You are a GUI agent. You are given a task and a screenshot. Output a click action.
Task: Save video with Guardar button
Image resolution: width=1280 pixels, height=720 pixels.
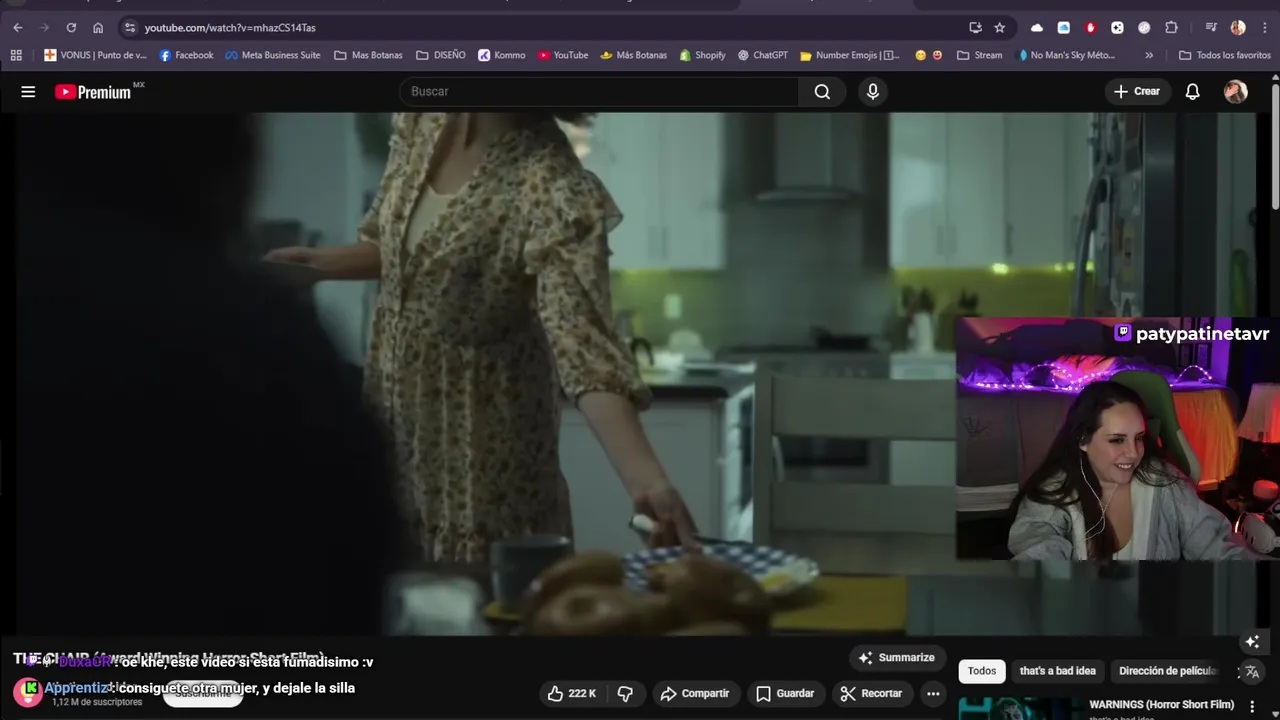785,693
